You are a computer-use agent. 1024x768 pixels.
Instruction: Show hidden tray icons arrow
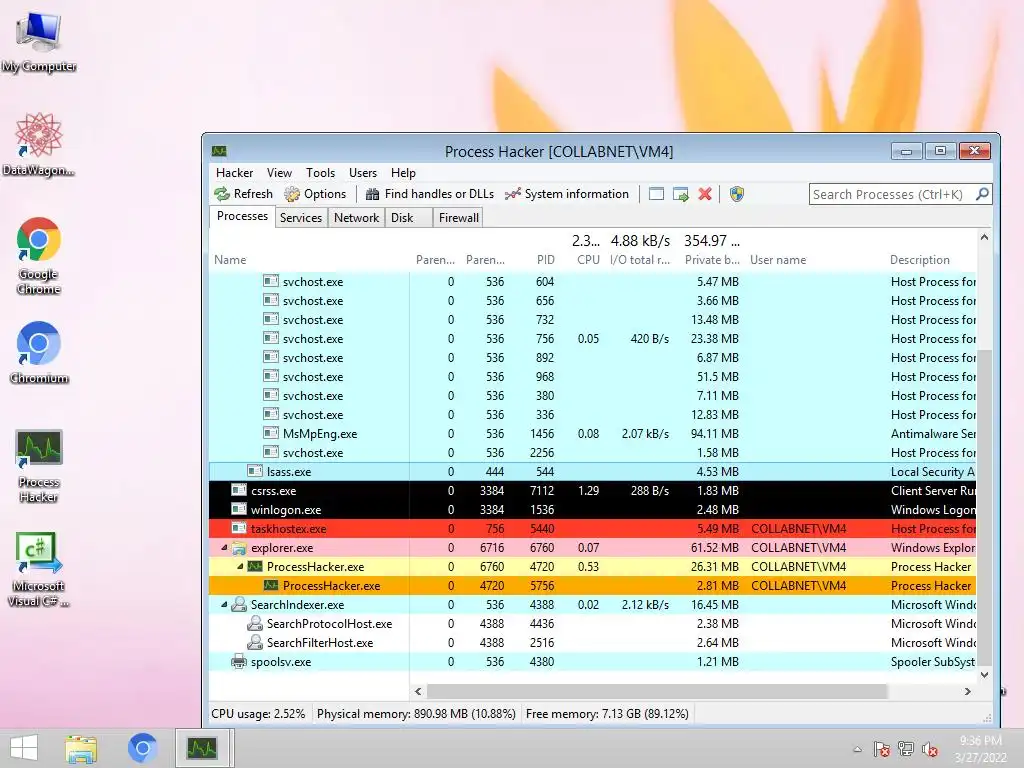pos(857,750)
